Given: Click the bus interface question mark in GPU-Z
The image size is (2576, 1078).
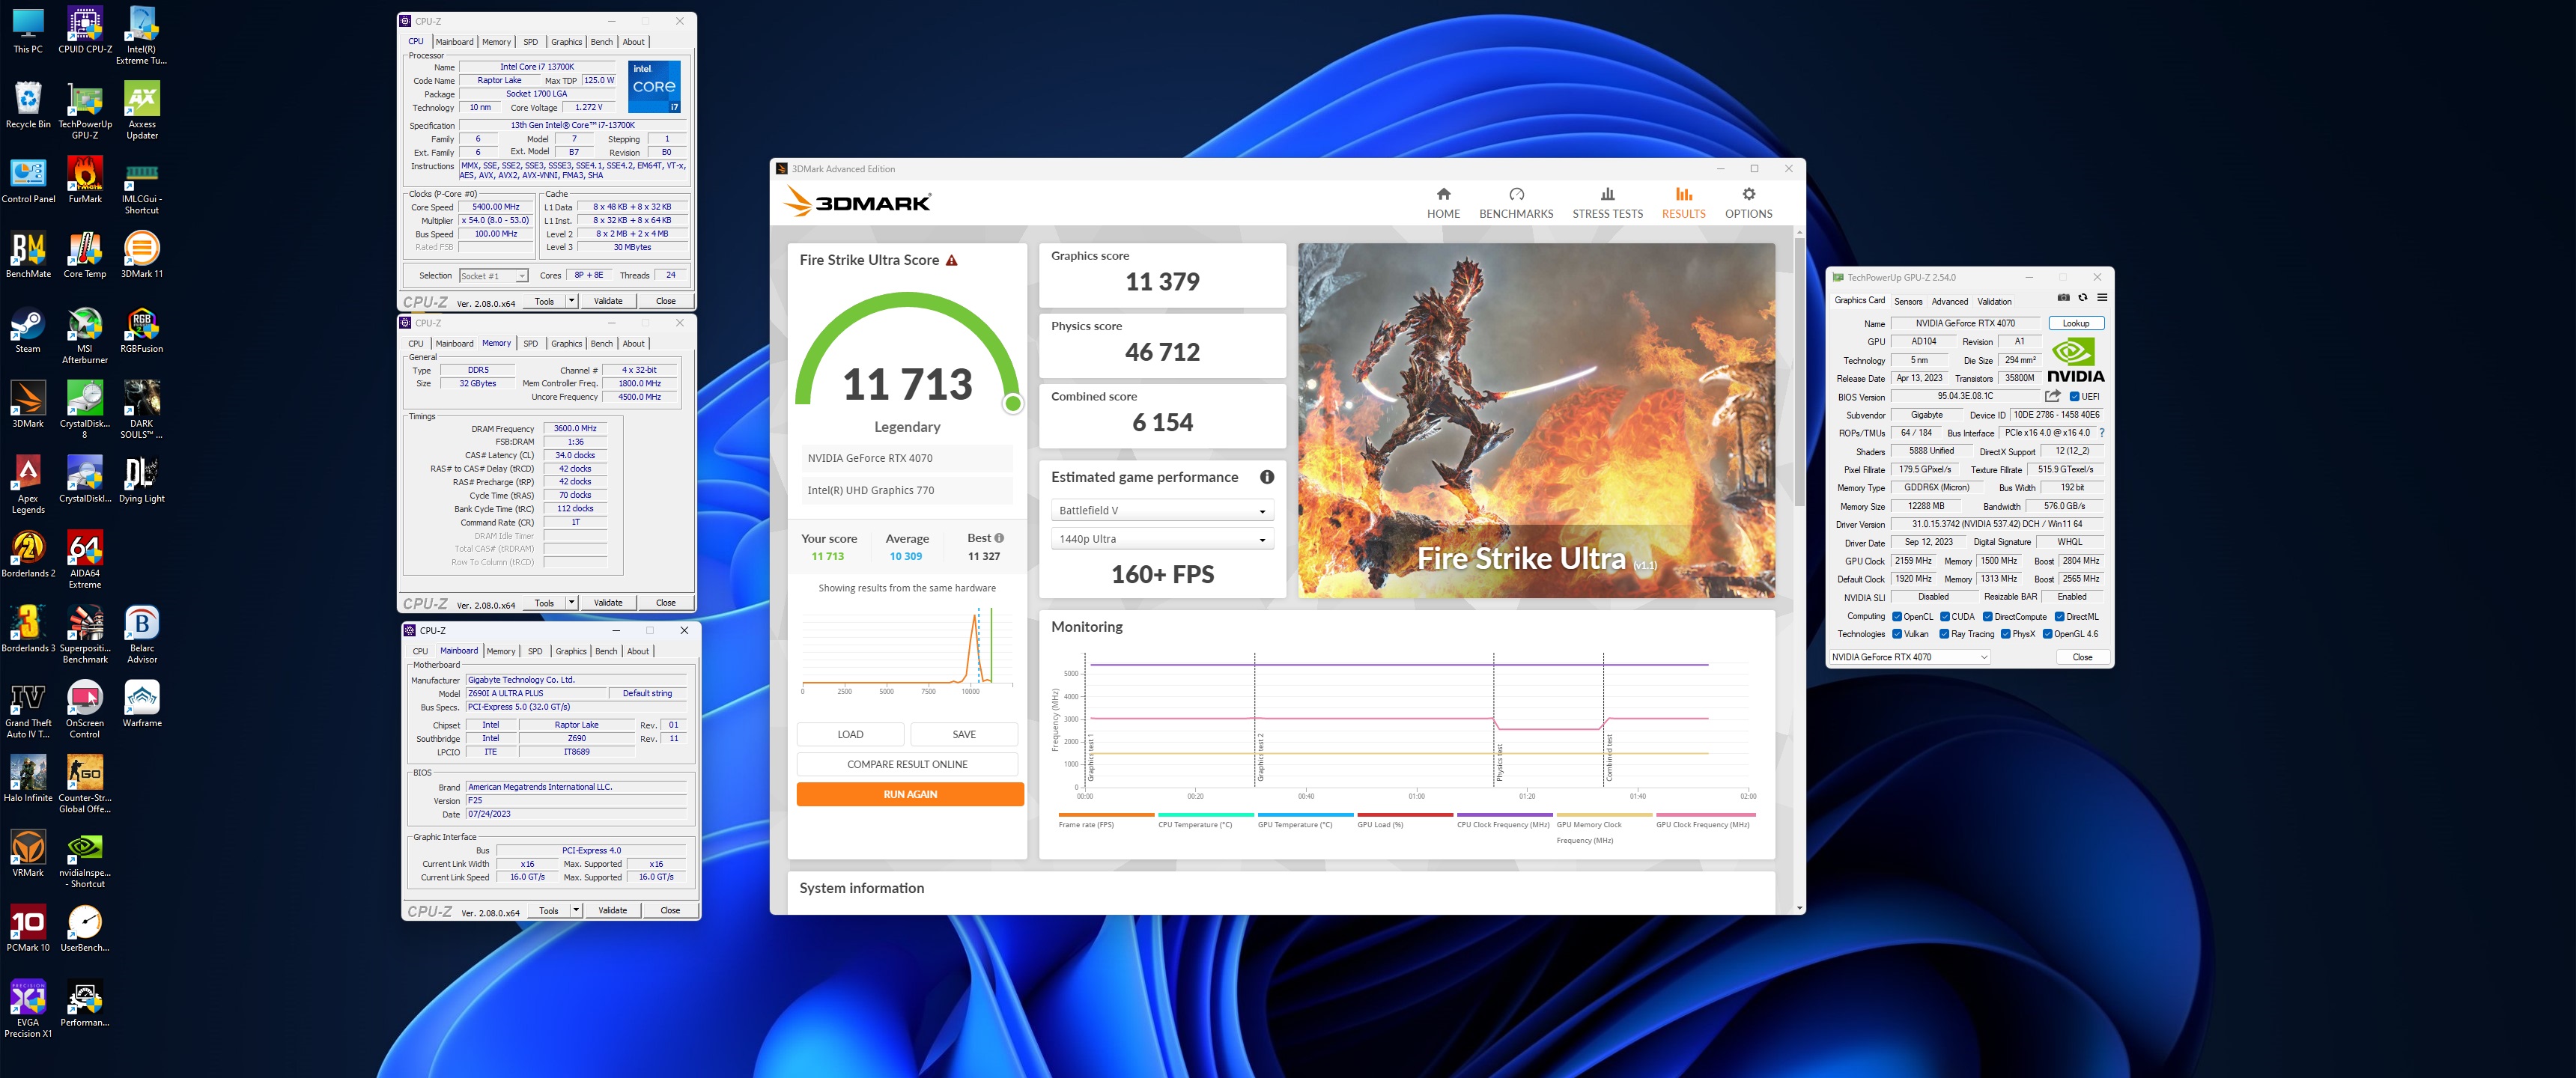Looking at the screenshot, I should [2102, 433].
